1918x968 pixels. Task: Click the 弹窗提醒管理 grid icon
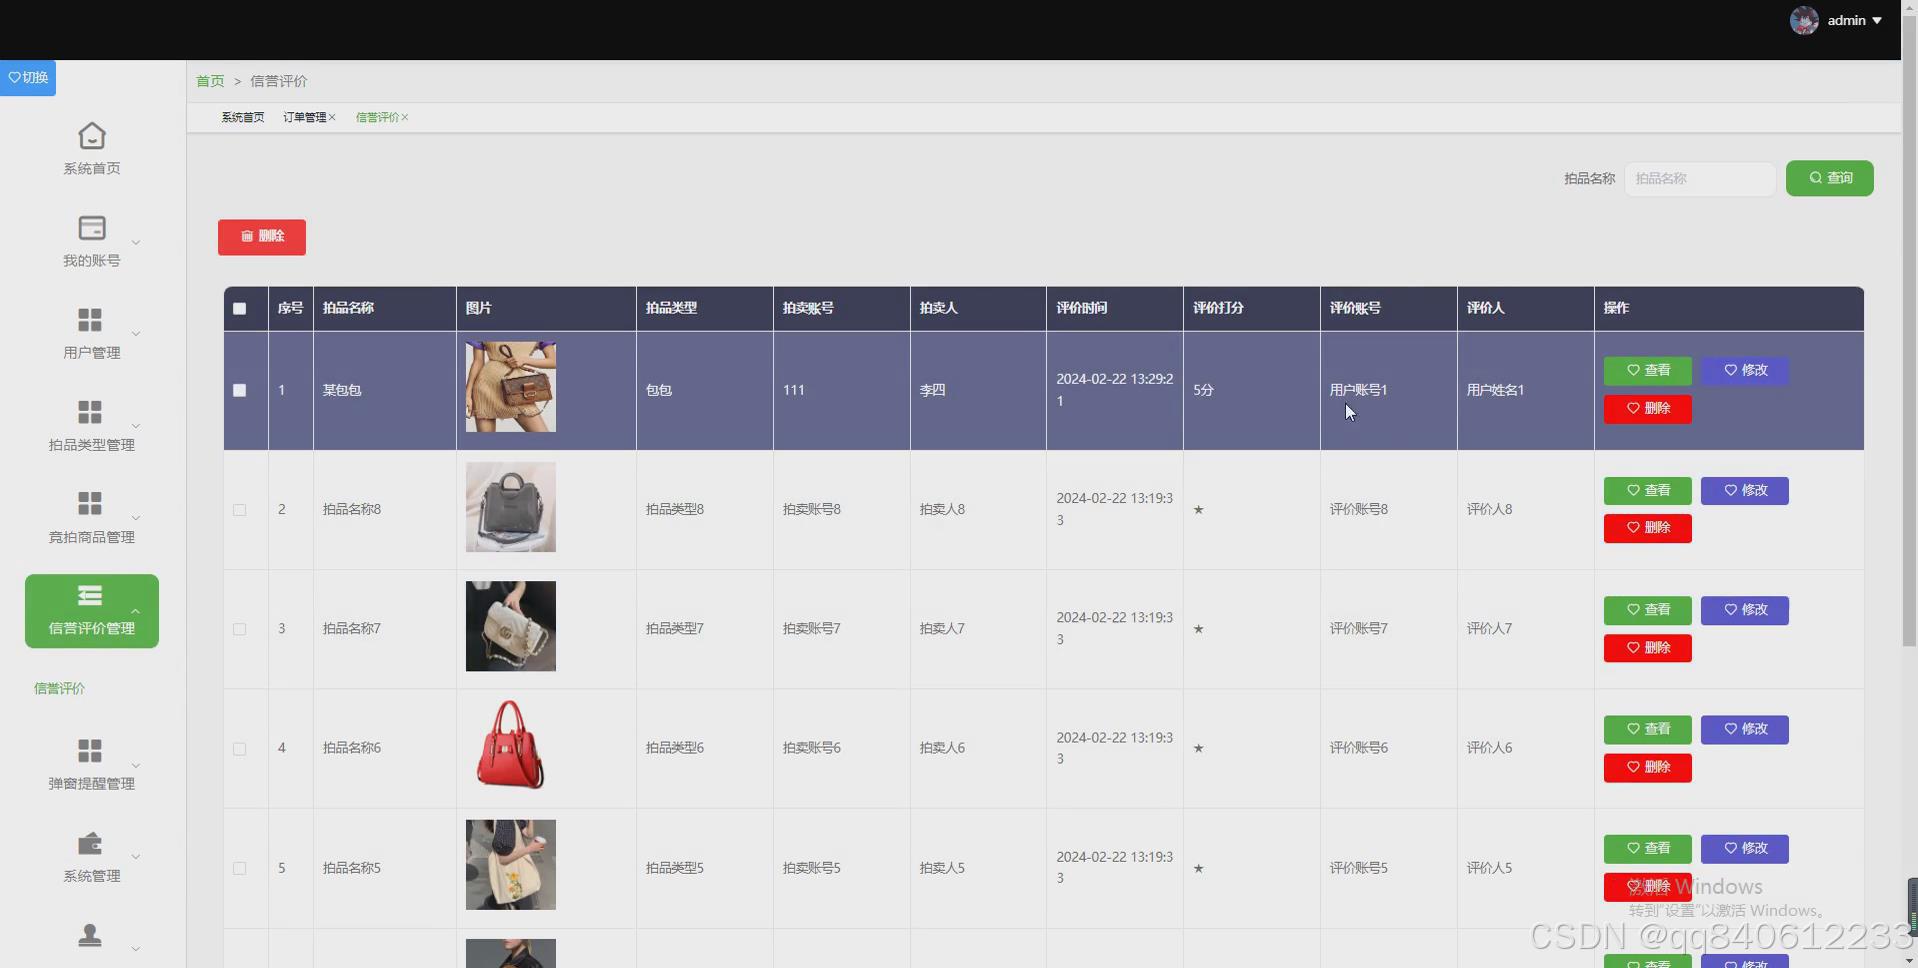pos(90,750)
